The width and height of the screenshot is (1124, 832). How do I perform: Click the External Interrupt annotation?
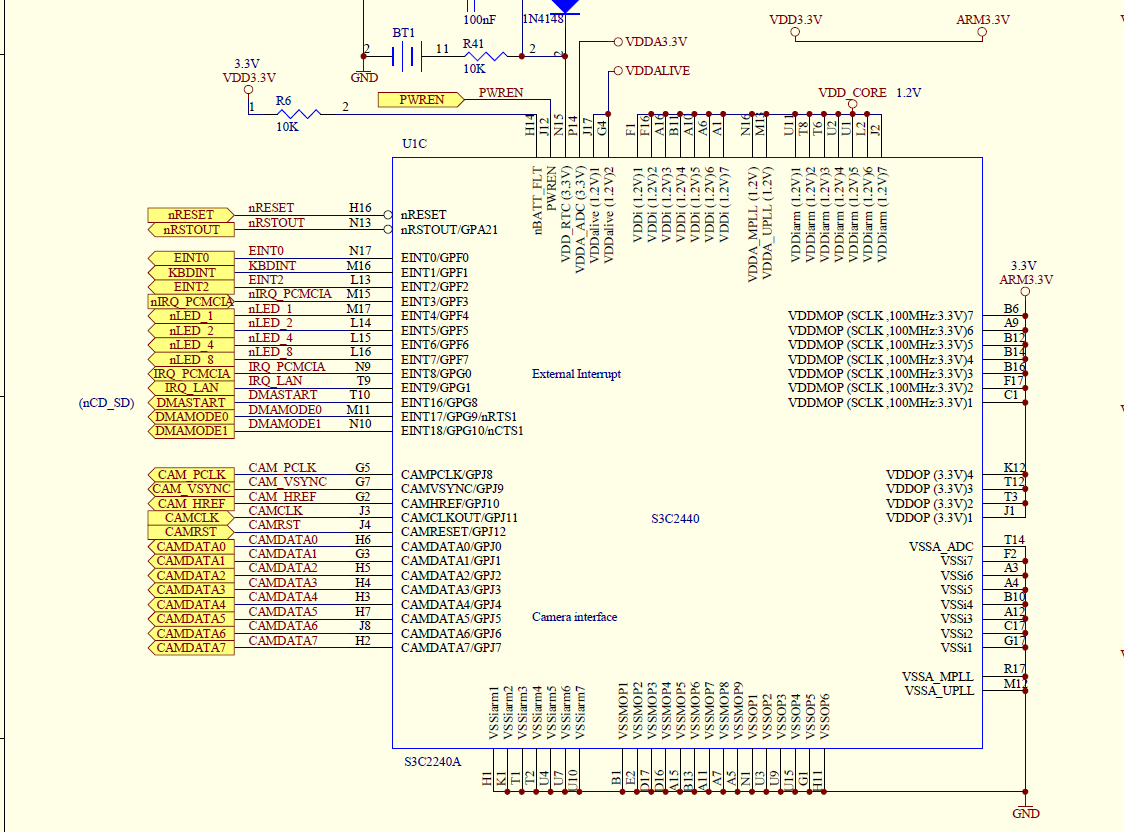click(576, 374)
